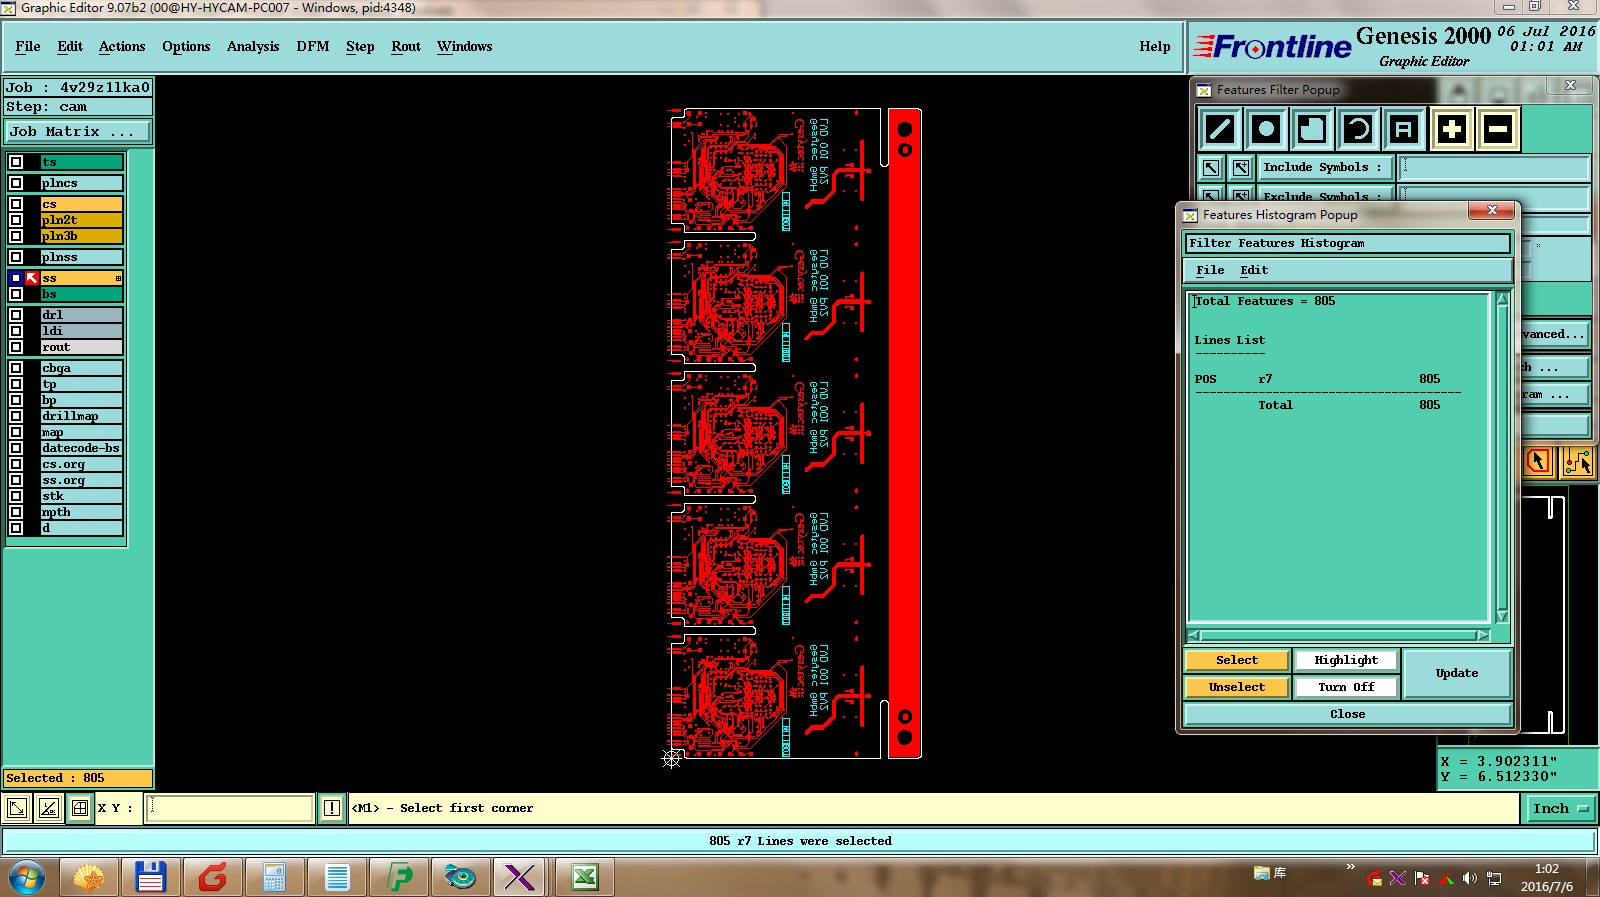Viewport: 1600px width, 897px height.
Task: Toggle the positive polarity plus icon
Action: tap(1452, 129)
